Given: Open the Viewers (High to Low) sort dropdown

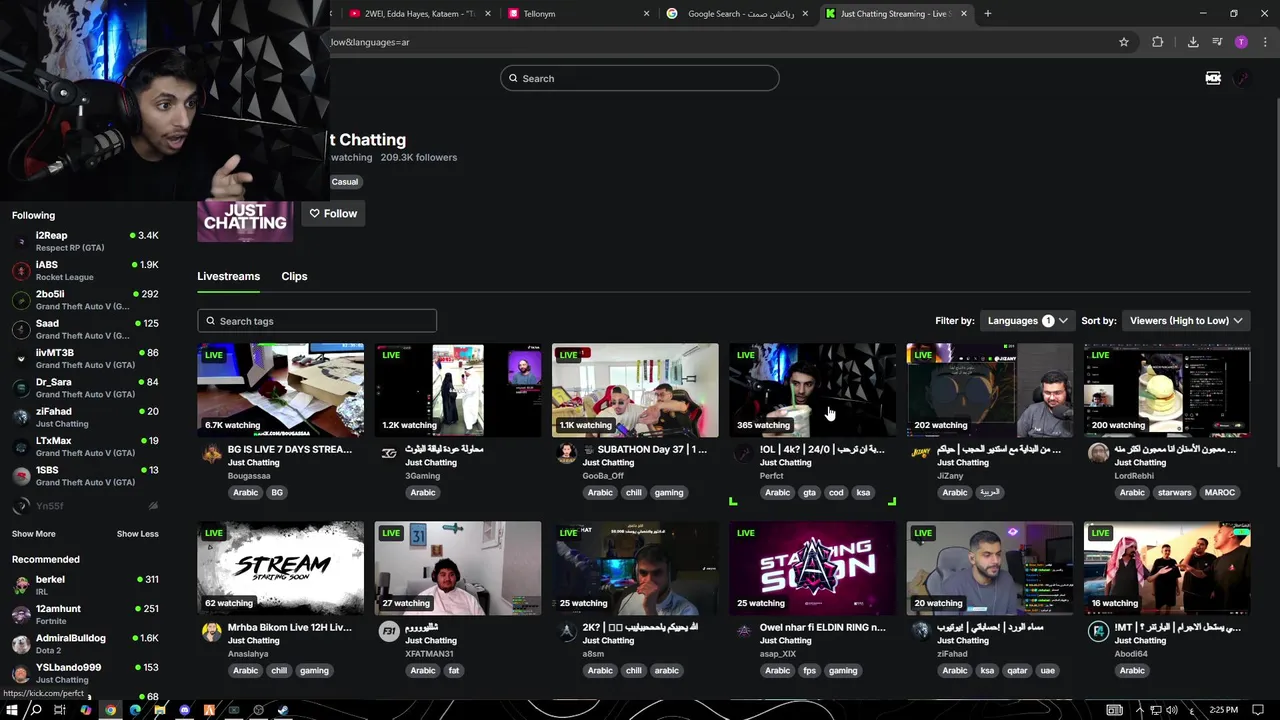Looking at the screenshot, I should click(x=1186, y=321).
